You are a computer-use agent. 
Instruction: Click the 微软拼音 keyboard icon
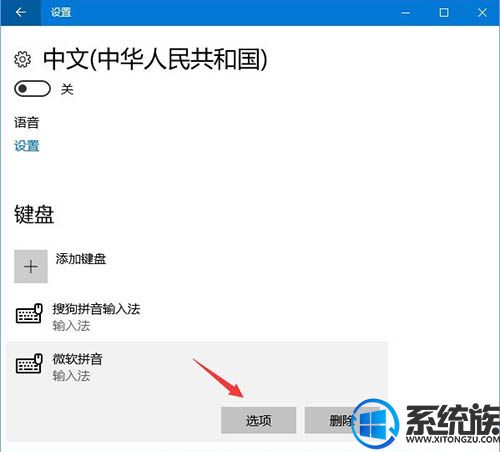click(29, 364)
